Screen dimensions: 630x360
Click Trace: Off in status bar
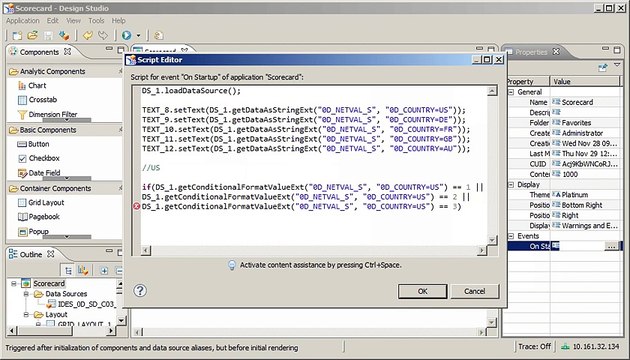(x=534, y=346)
